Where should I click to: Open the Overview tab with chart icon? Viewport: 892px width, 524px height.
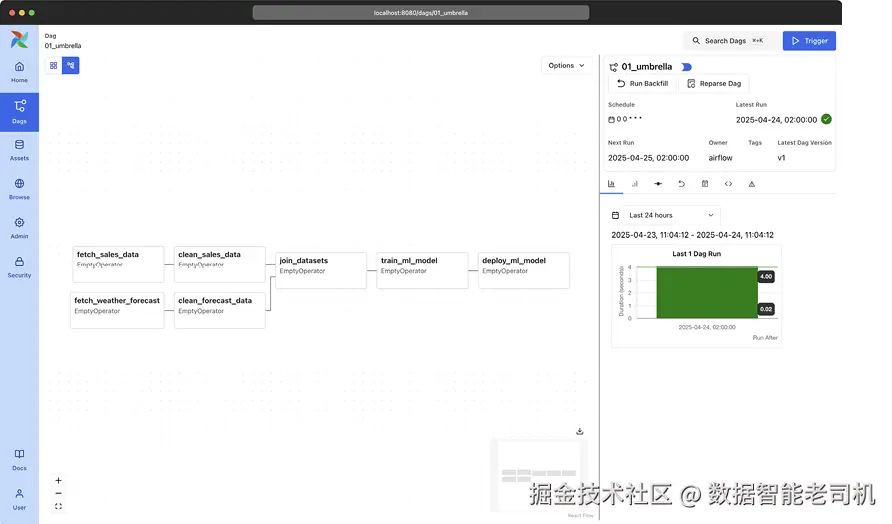pos(612,184)
